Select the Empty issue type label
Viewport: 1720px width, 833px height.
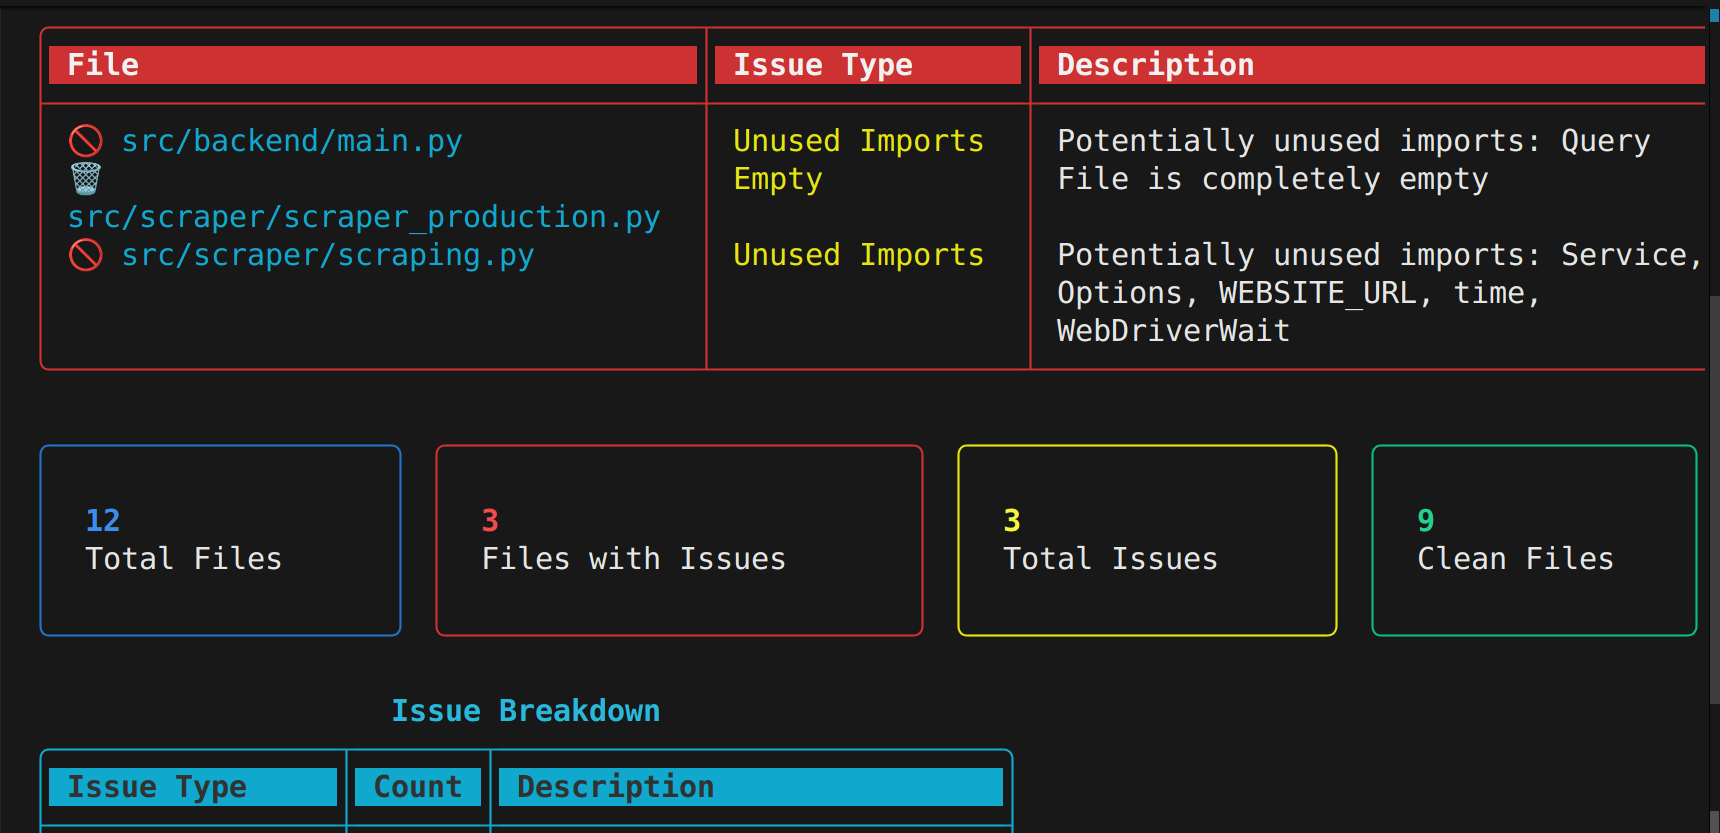pos(778,179)
